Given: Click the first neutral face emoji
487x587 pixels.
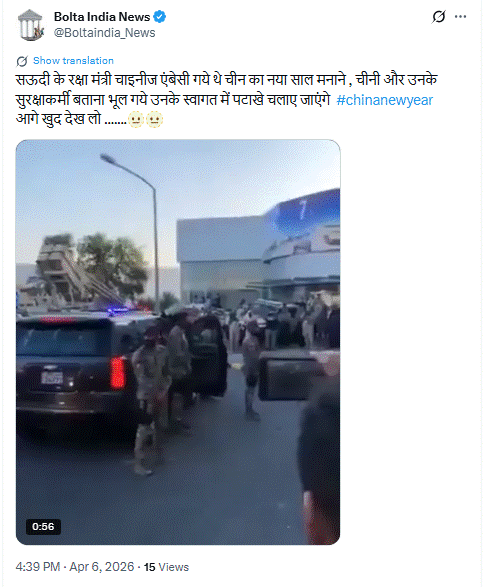Looking at the screenshot, I should pos(136,120).
